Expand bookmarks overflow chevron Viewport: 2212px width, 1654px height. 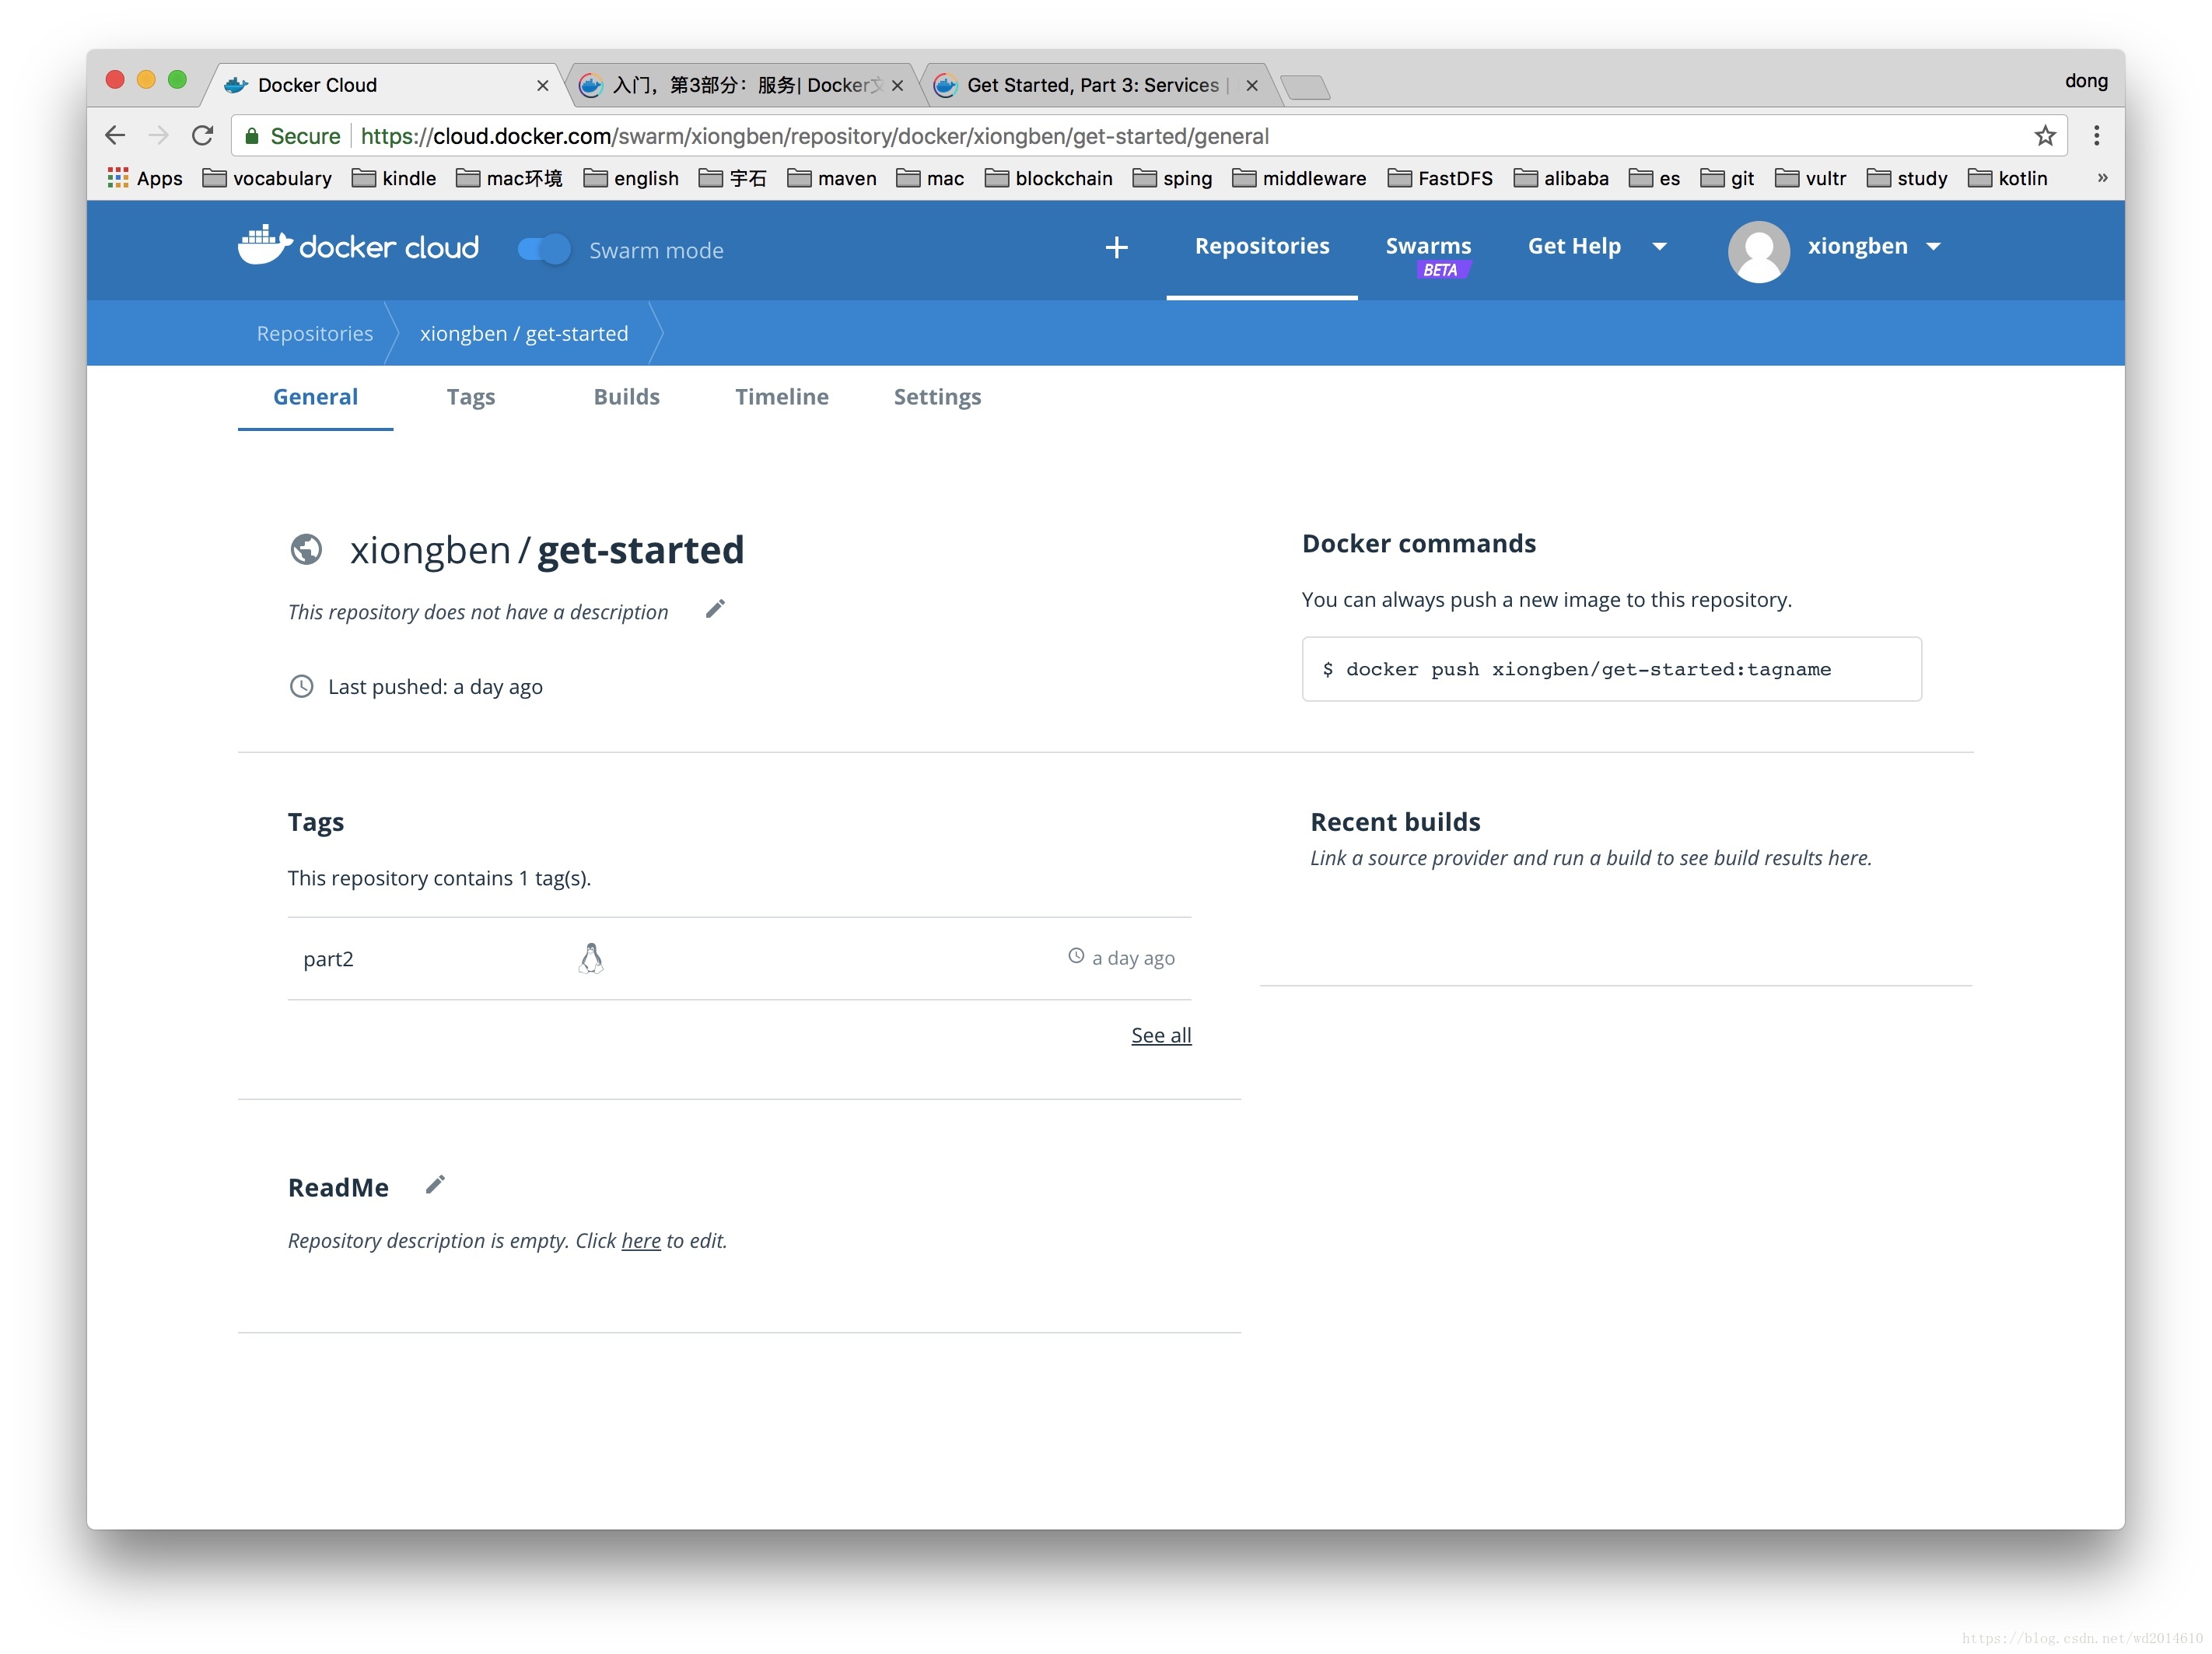click(x=2102, y=178)
